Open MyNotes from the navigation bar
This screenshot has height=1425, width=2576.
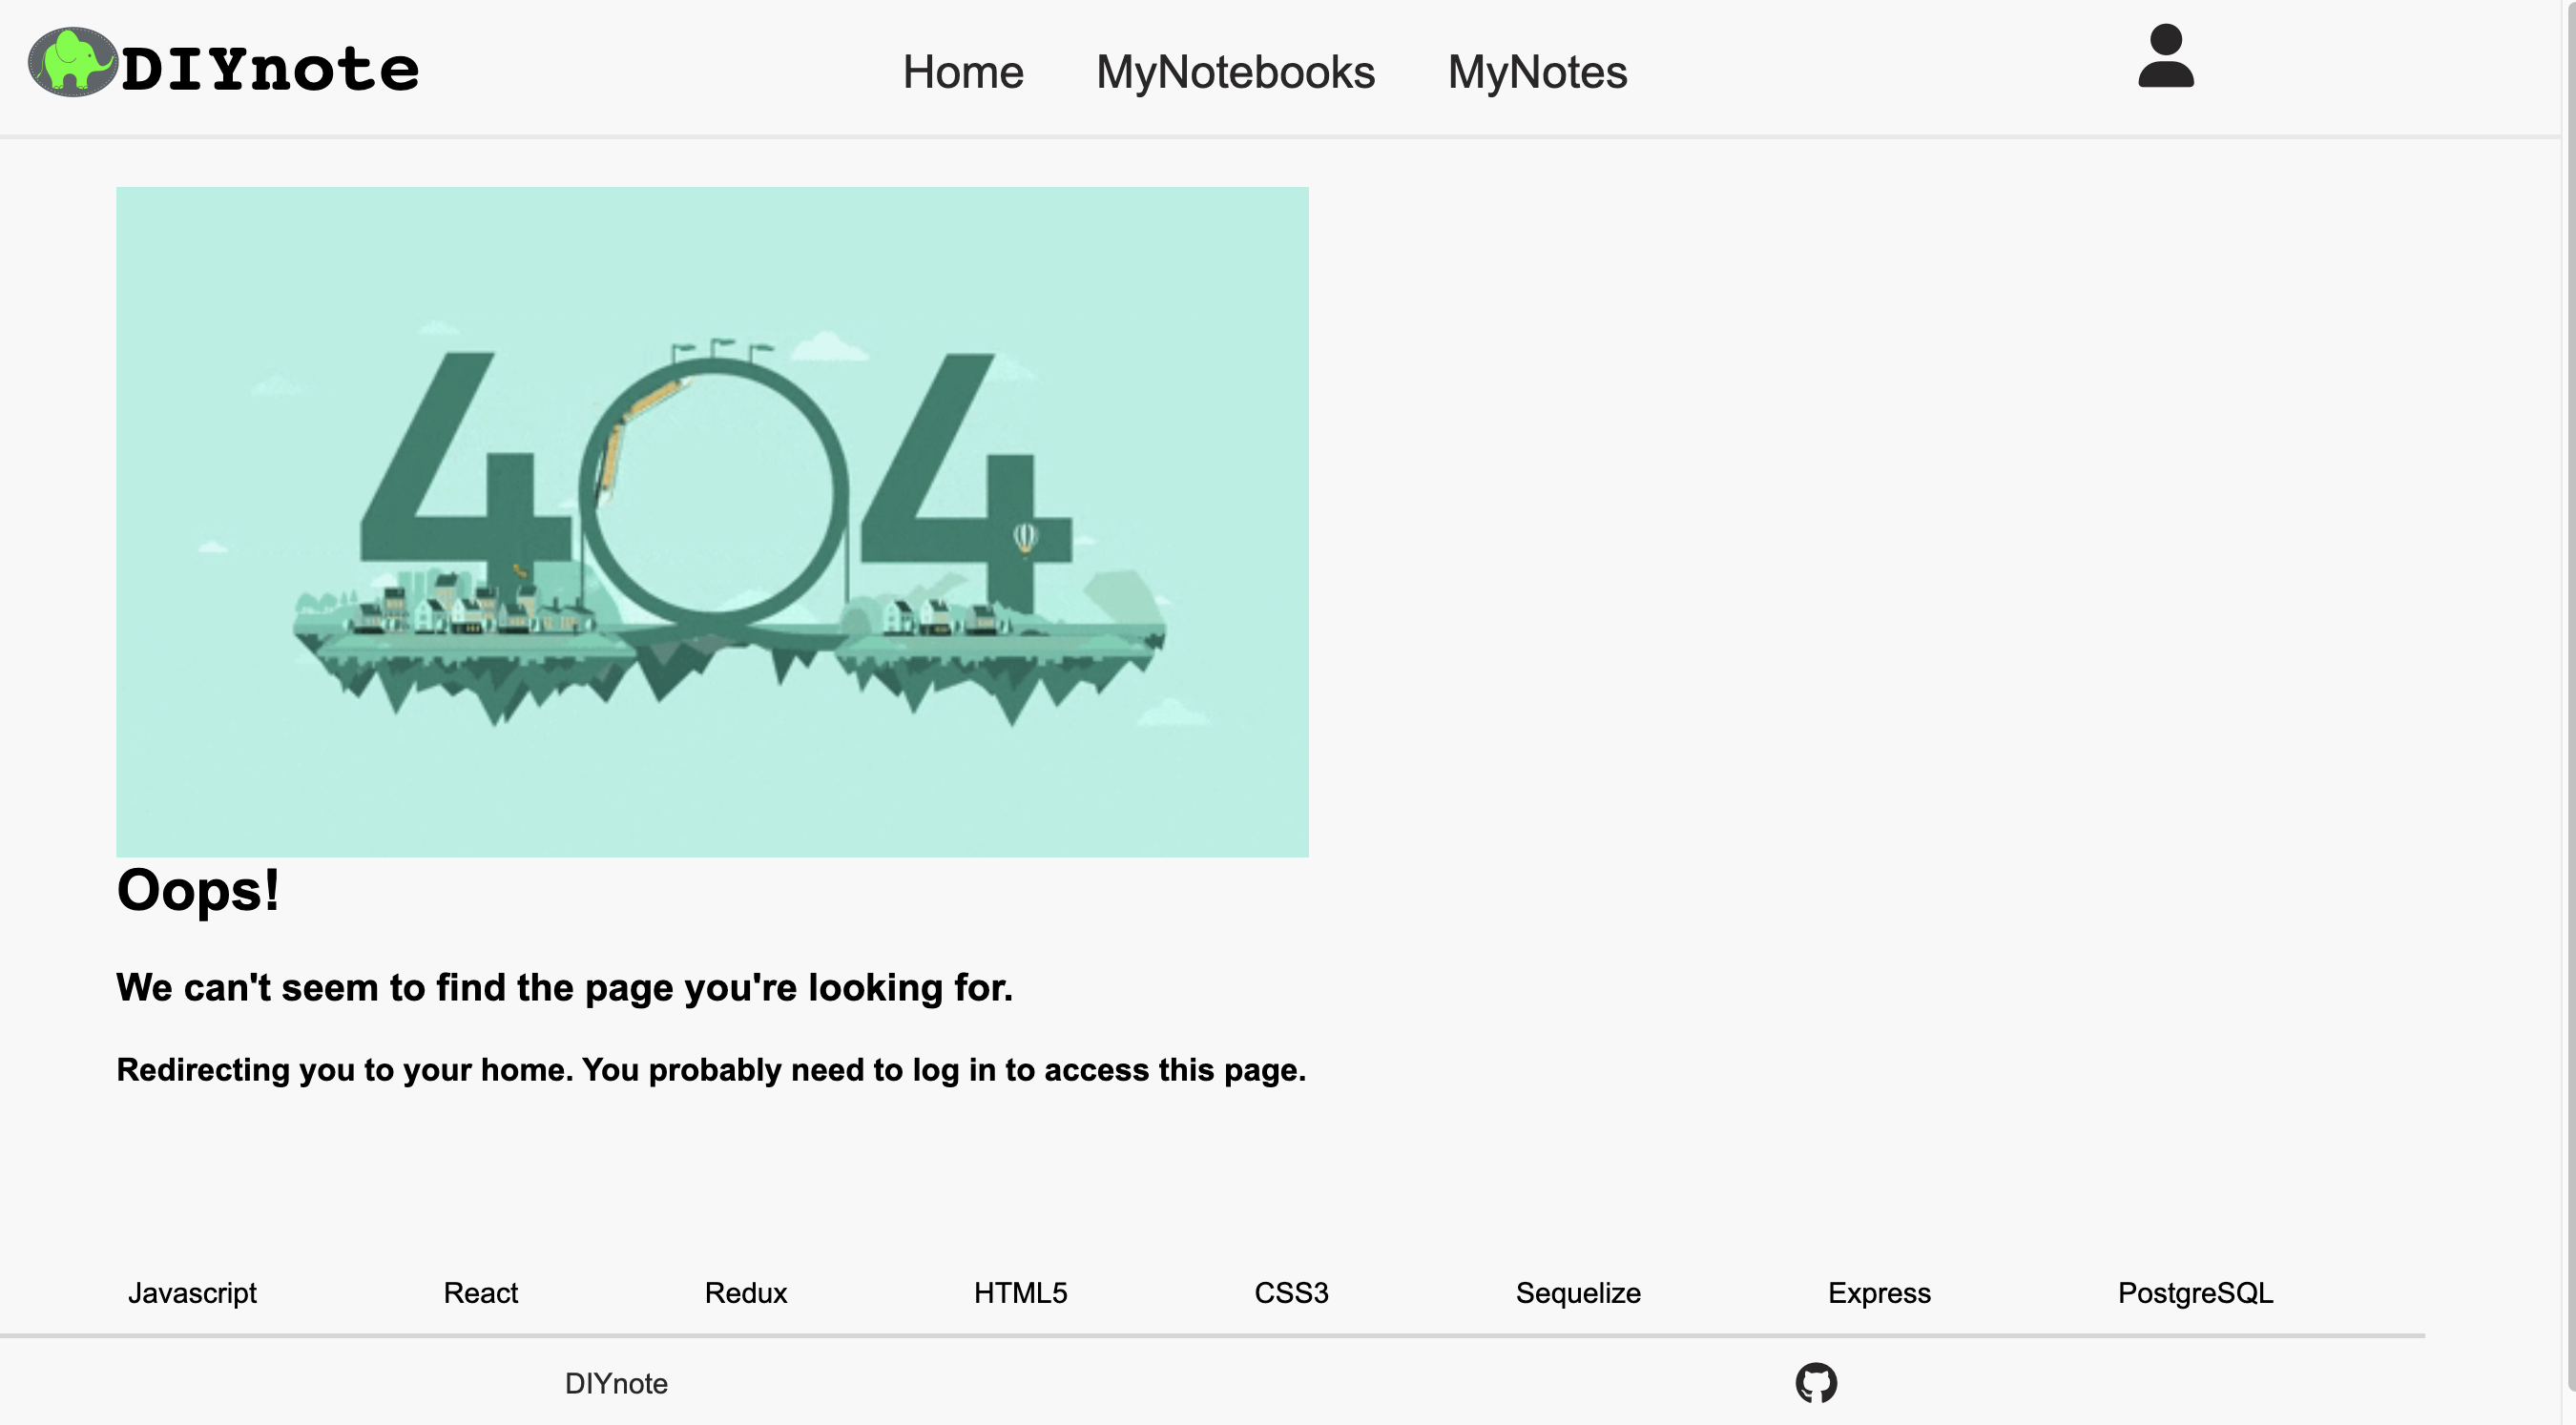click(1537, 72)
